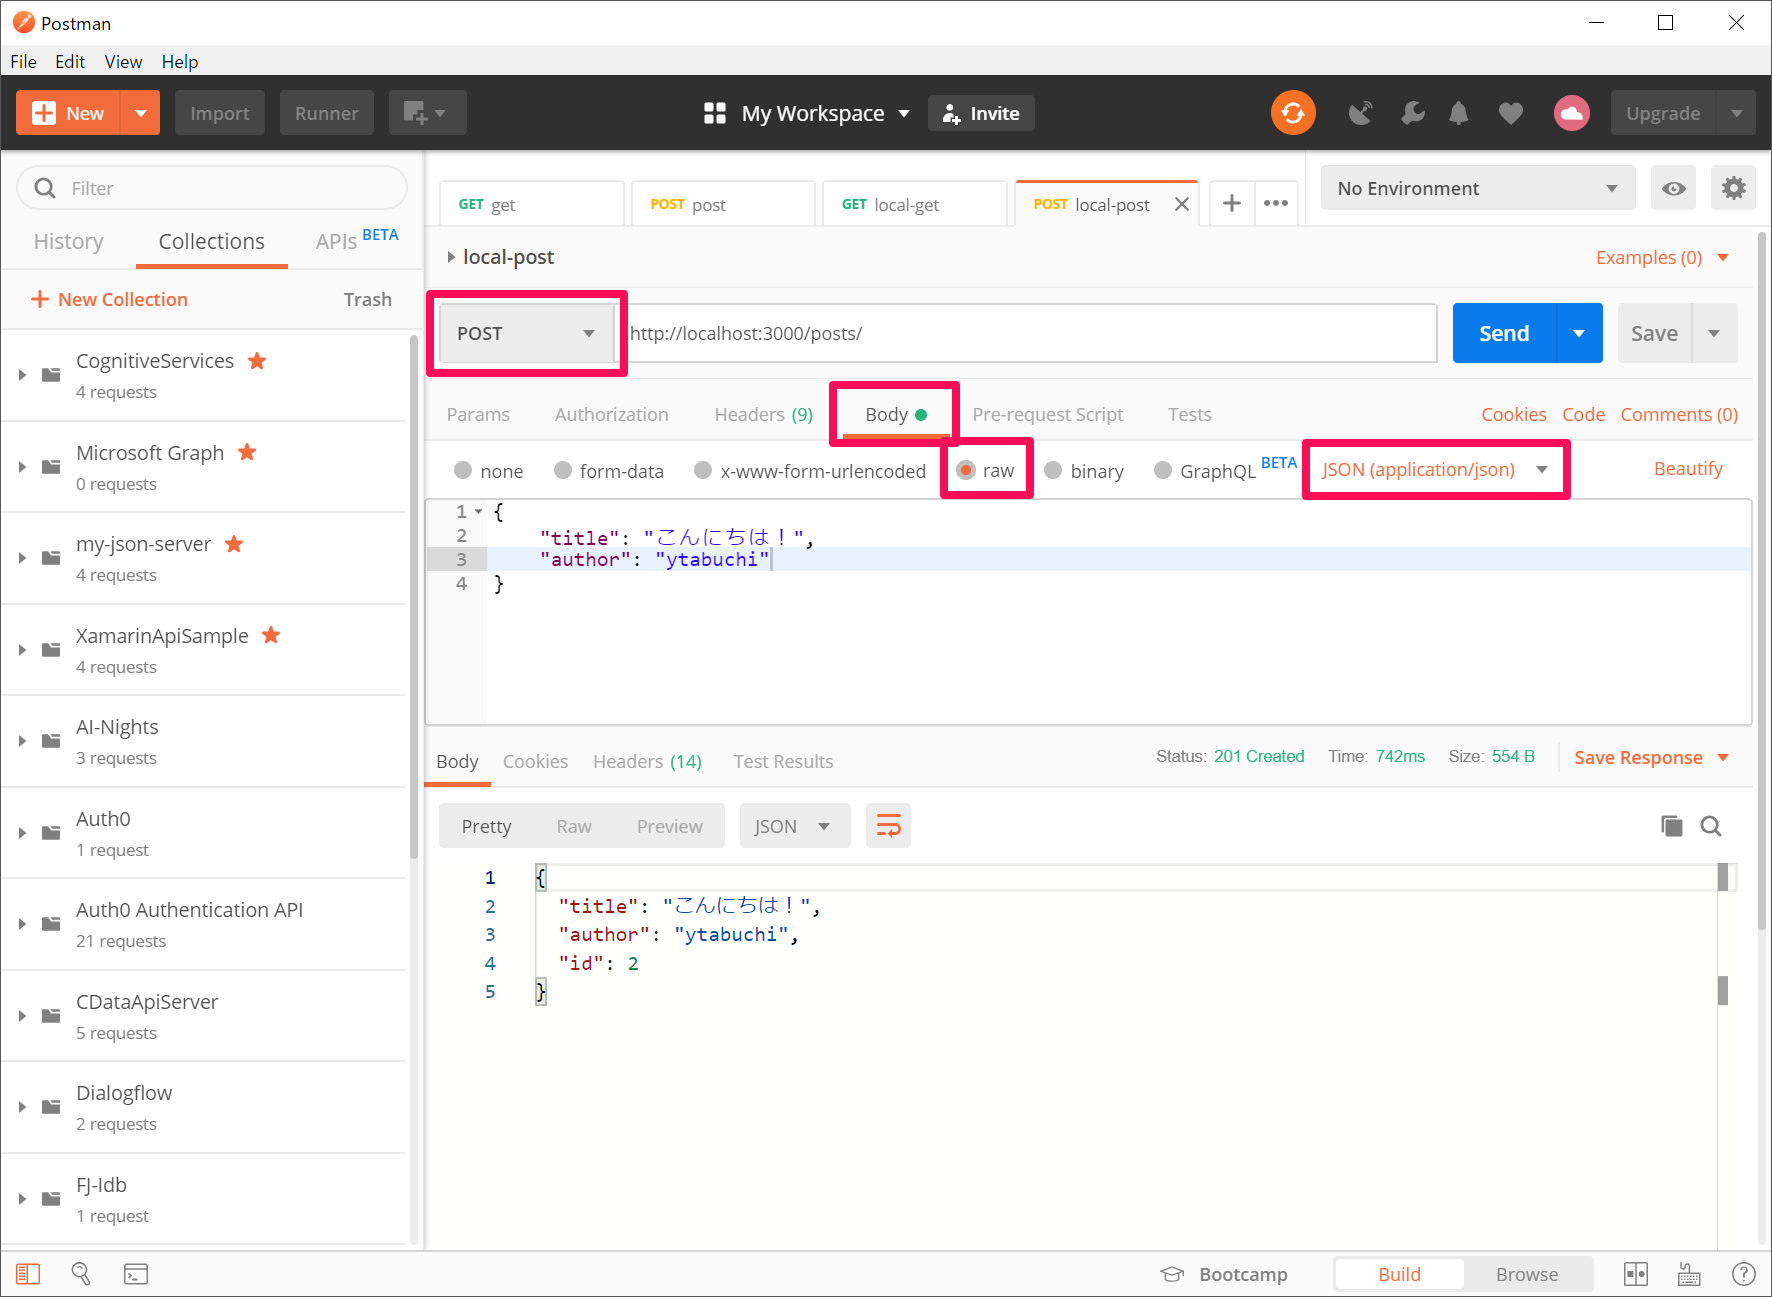Image resolution: width=1772 pixels, height=1297 pixels.
Task: Open the New button dropdown arrow
Action: point(140,113)
